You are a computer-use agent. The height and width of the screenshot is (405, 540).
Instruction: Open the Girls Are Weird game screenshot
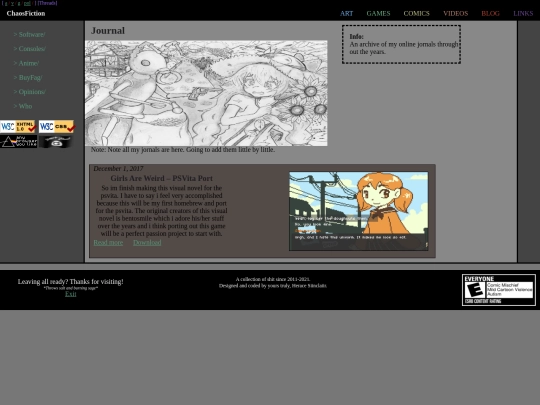(359, 211)
